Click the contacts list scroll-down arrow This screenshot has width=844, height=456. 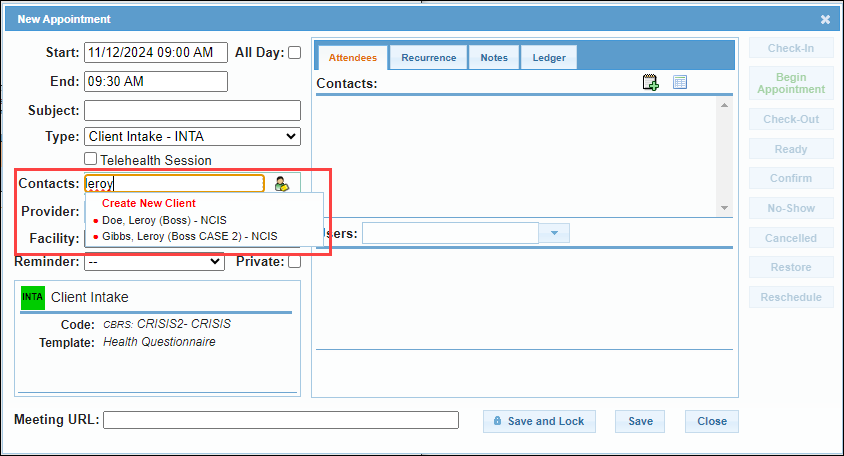coord(725,208)
